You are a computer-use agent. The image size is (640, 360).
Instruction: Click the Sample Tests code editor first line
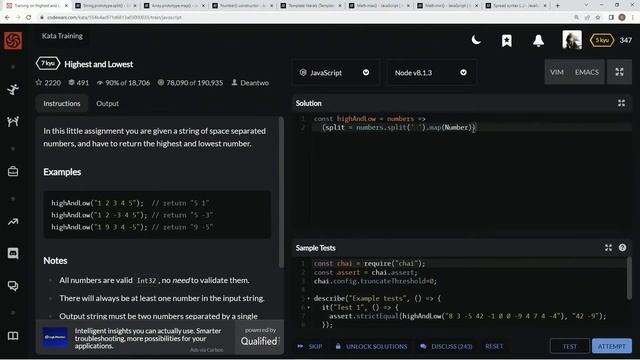pos(469,264)
